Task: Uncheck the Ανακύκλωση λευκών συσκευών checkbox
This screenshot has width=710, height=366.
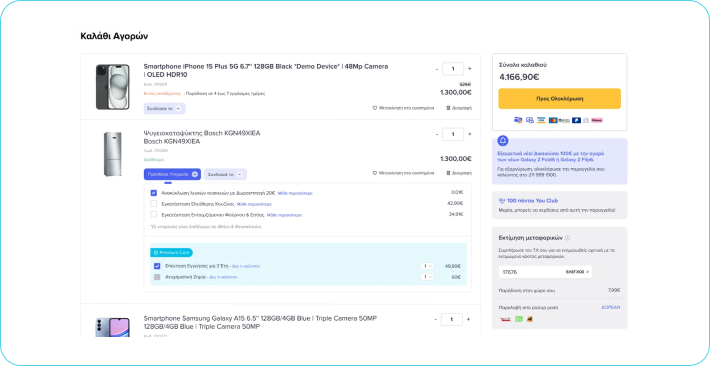Action: pos(154,193)
